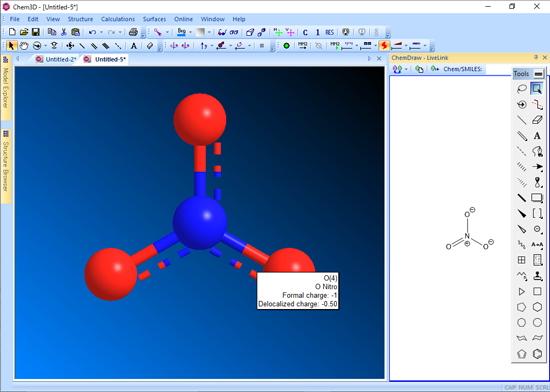Toggle the ChemDraw LiveLink pin icon
This screenshot has height=392, width=550.
(536, 57)
